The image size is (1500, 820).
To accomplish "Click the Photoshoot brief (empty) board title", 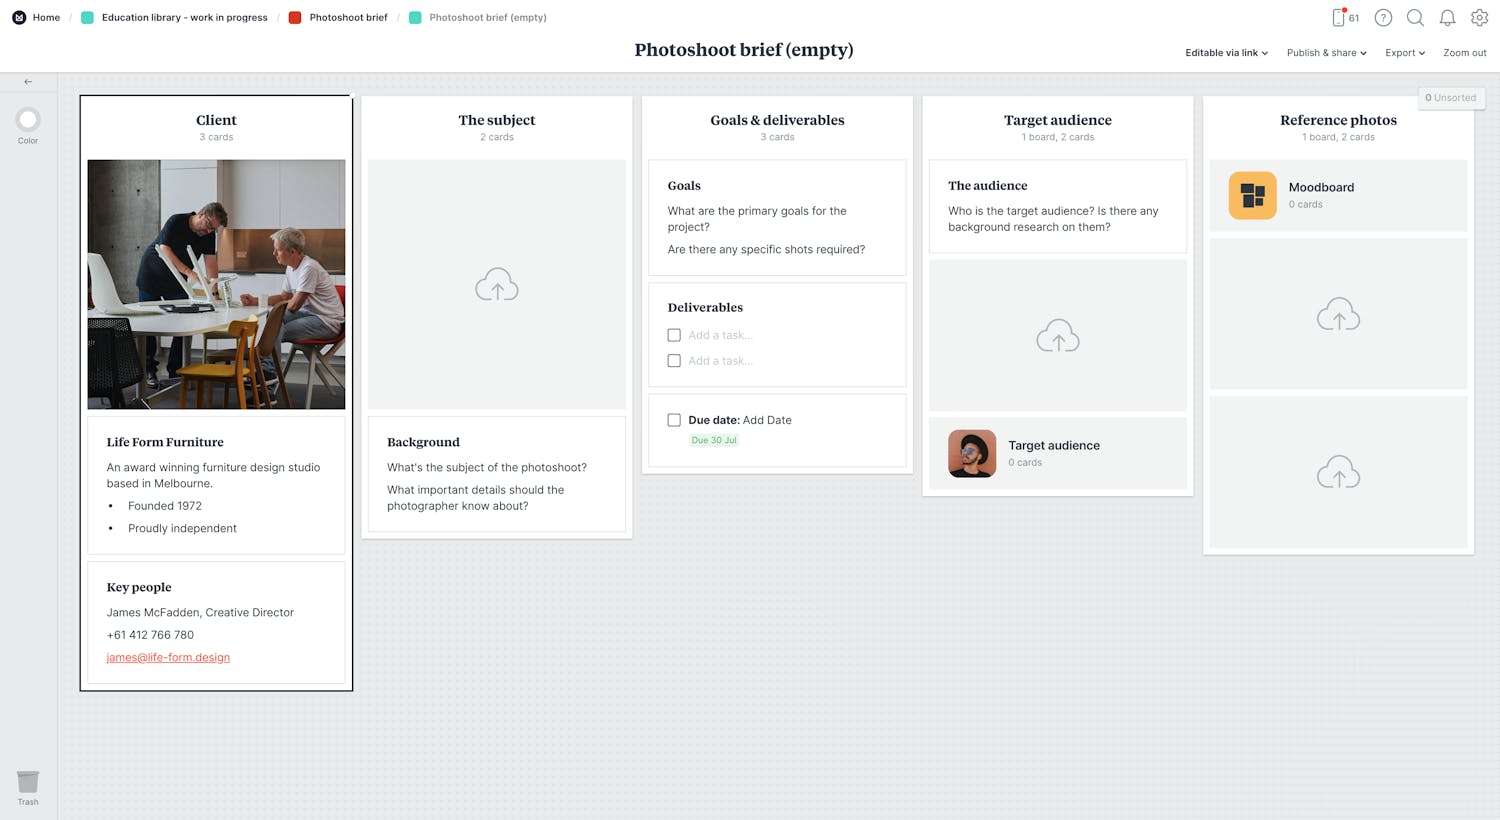I will point(744,50).
